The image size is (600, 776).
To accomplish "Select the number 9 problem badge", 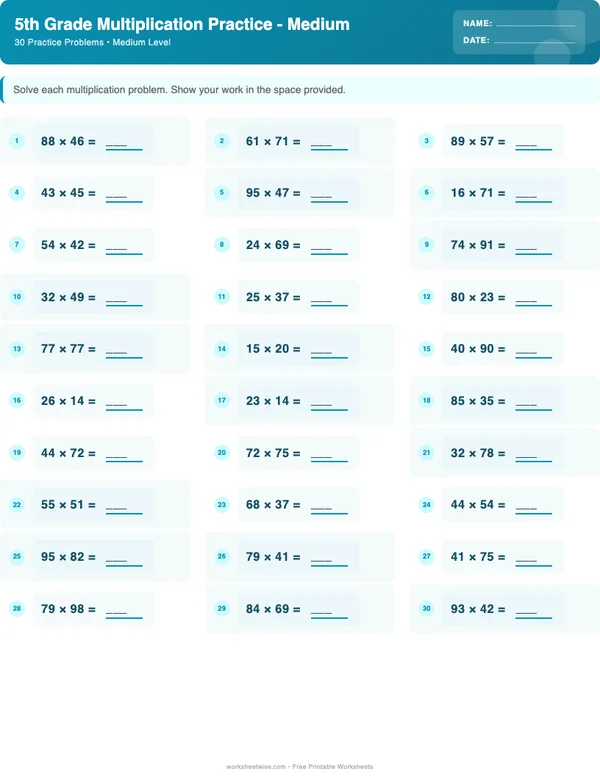I will point(426,245).
